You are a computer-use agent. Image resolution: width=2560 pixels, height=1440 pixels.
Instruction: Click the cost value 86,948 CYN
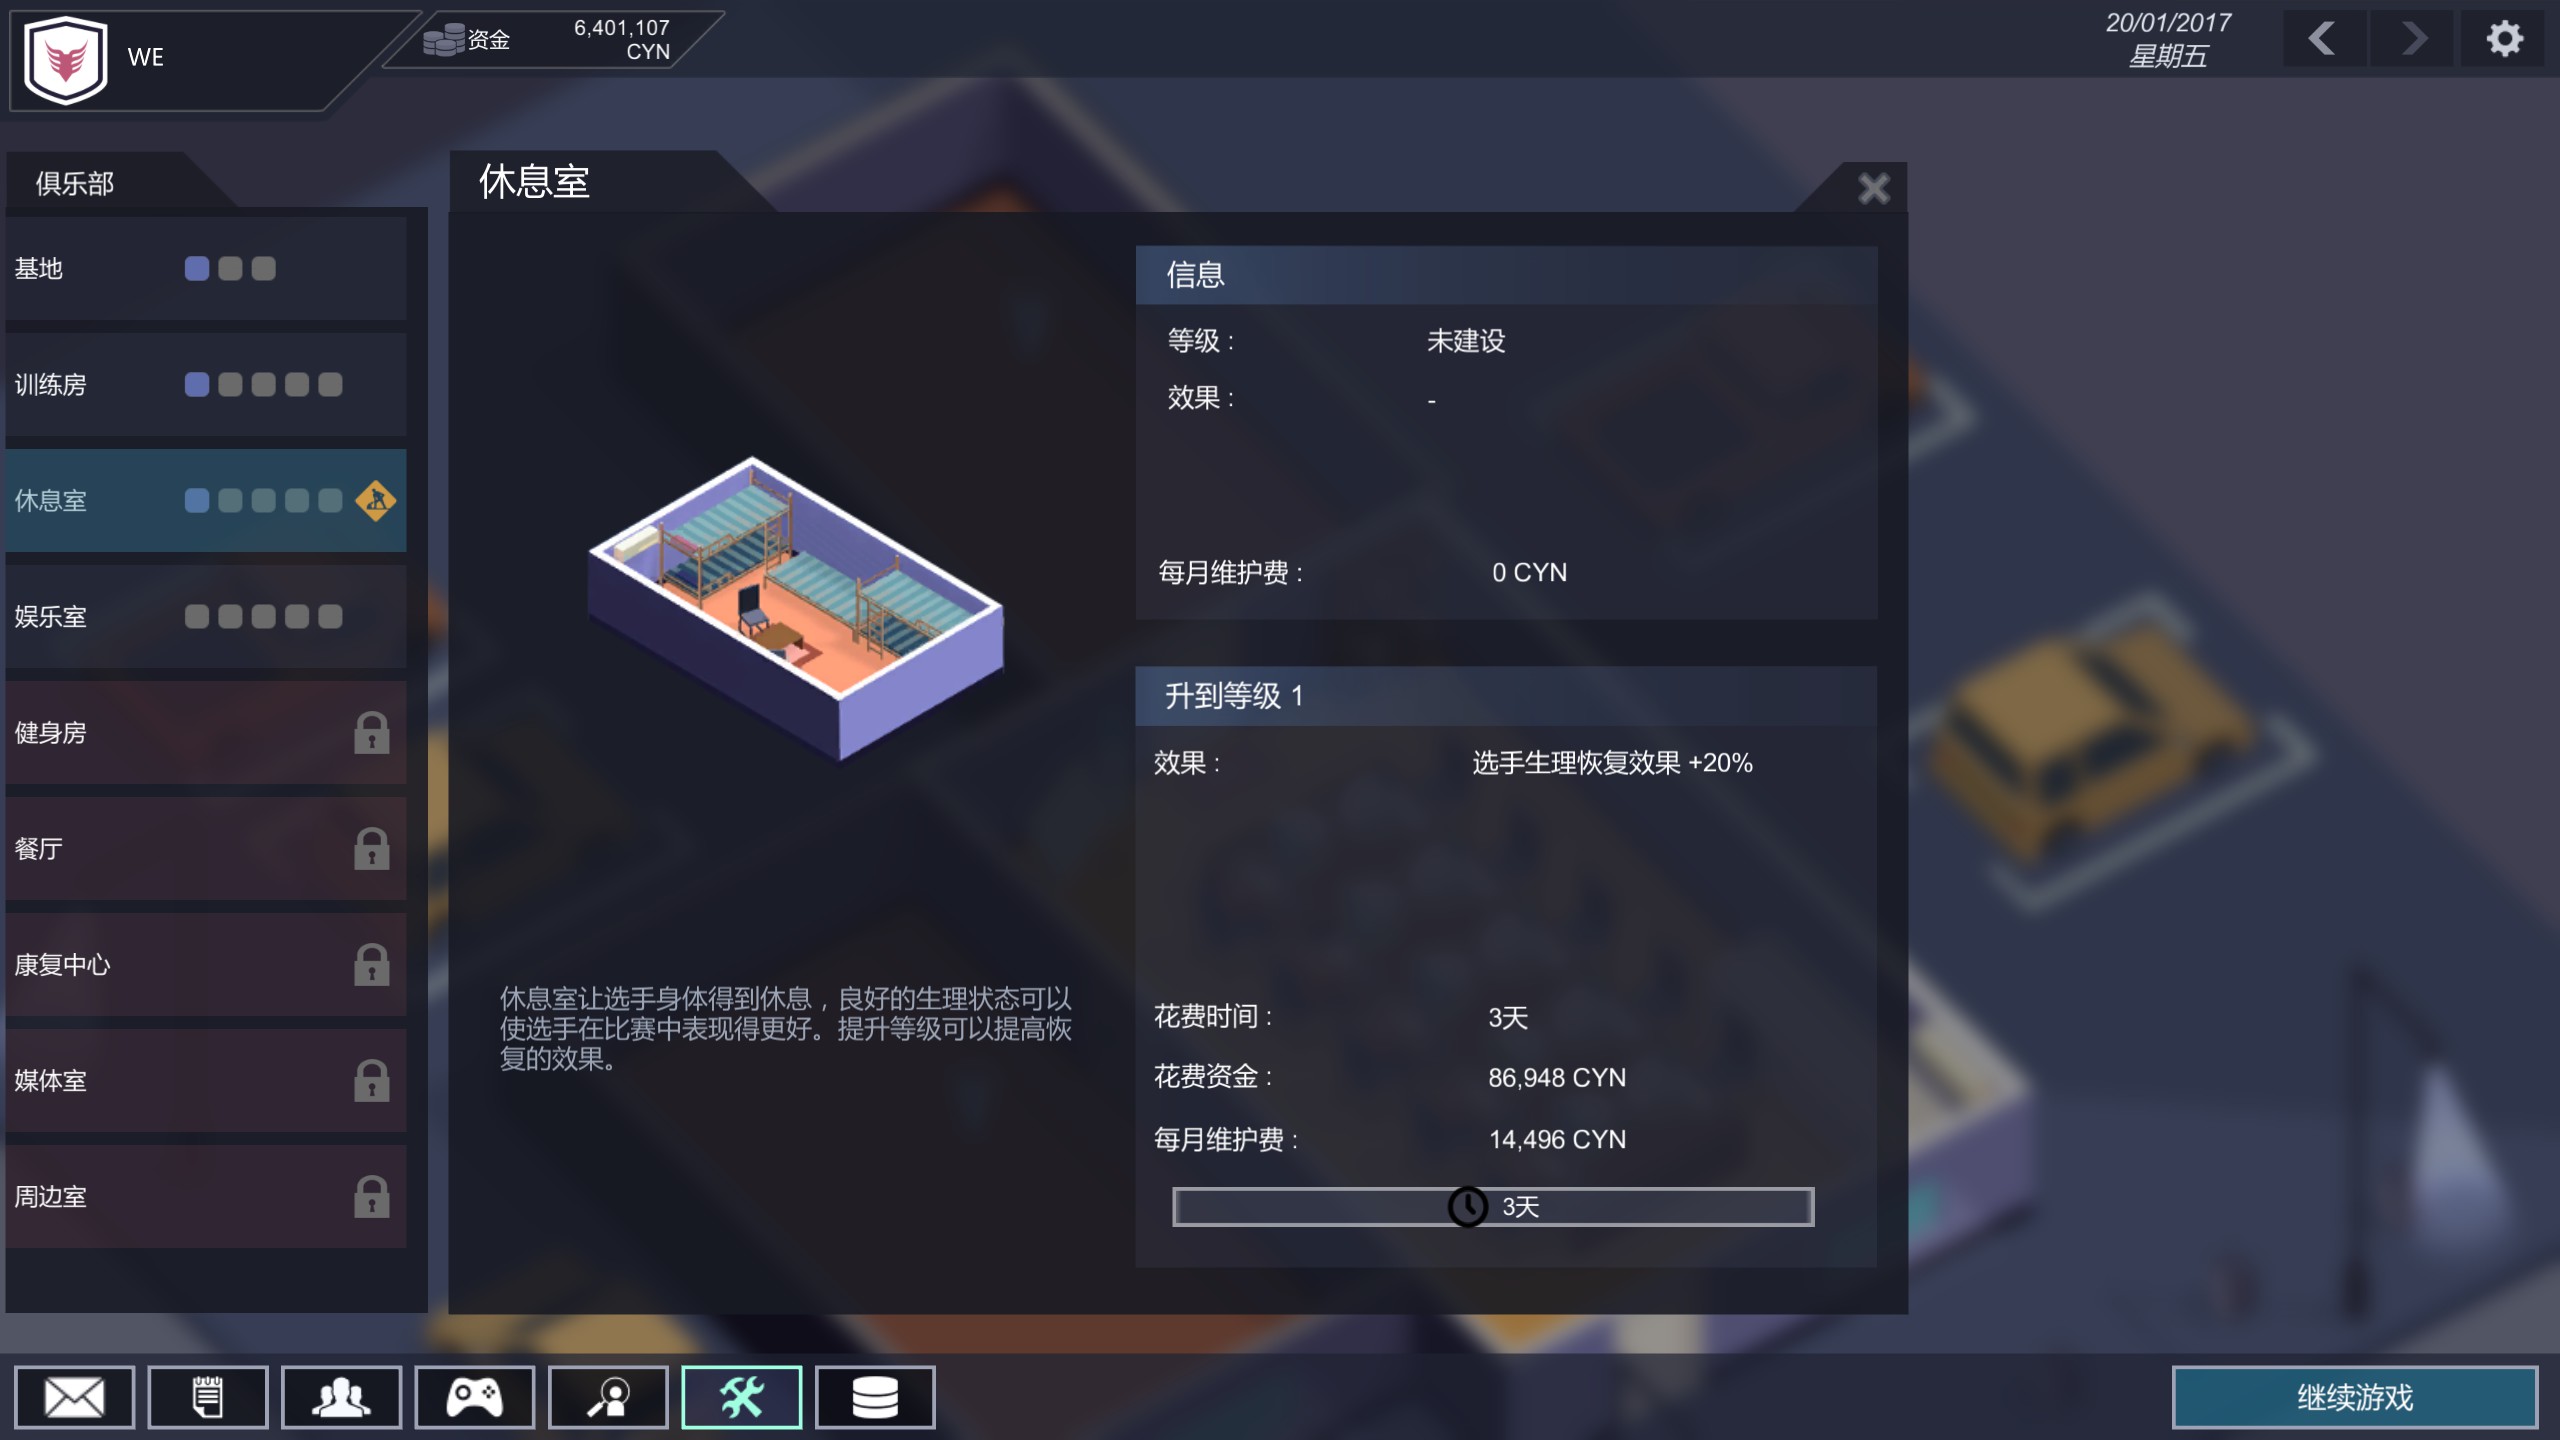tap(1557, 1078)
